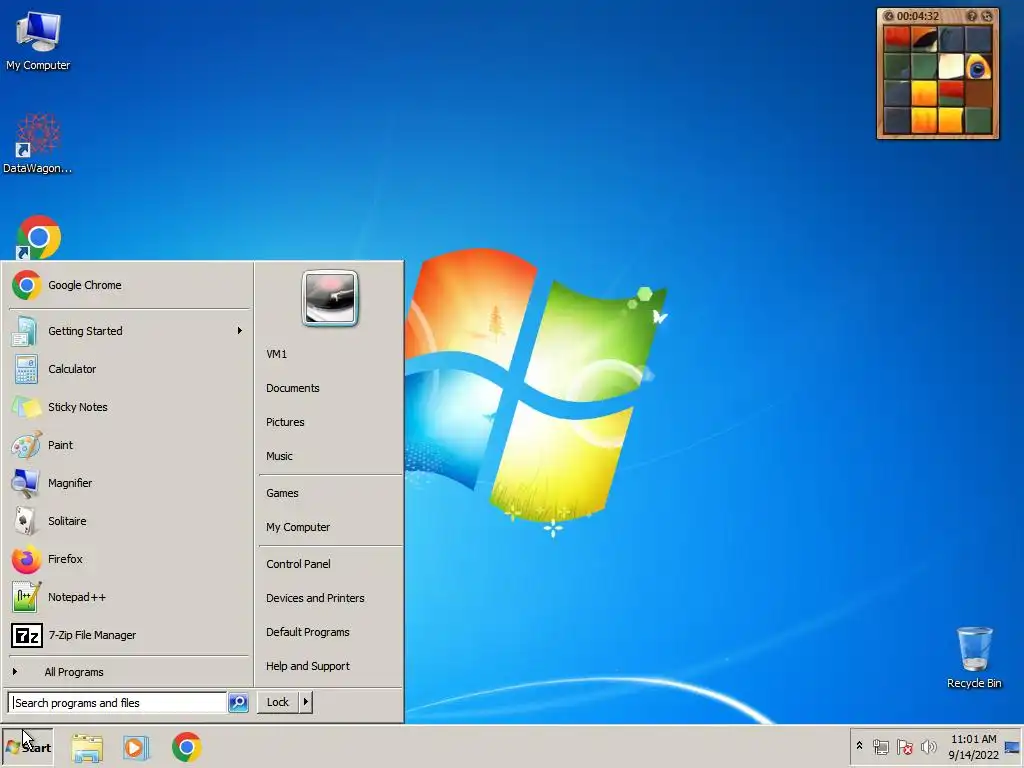Start the Solitaire game
This screenshot has height=768, width=1024.
[129, 521]
